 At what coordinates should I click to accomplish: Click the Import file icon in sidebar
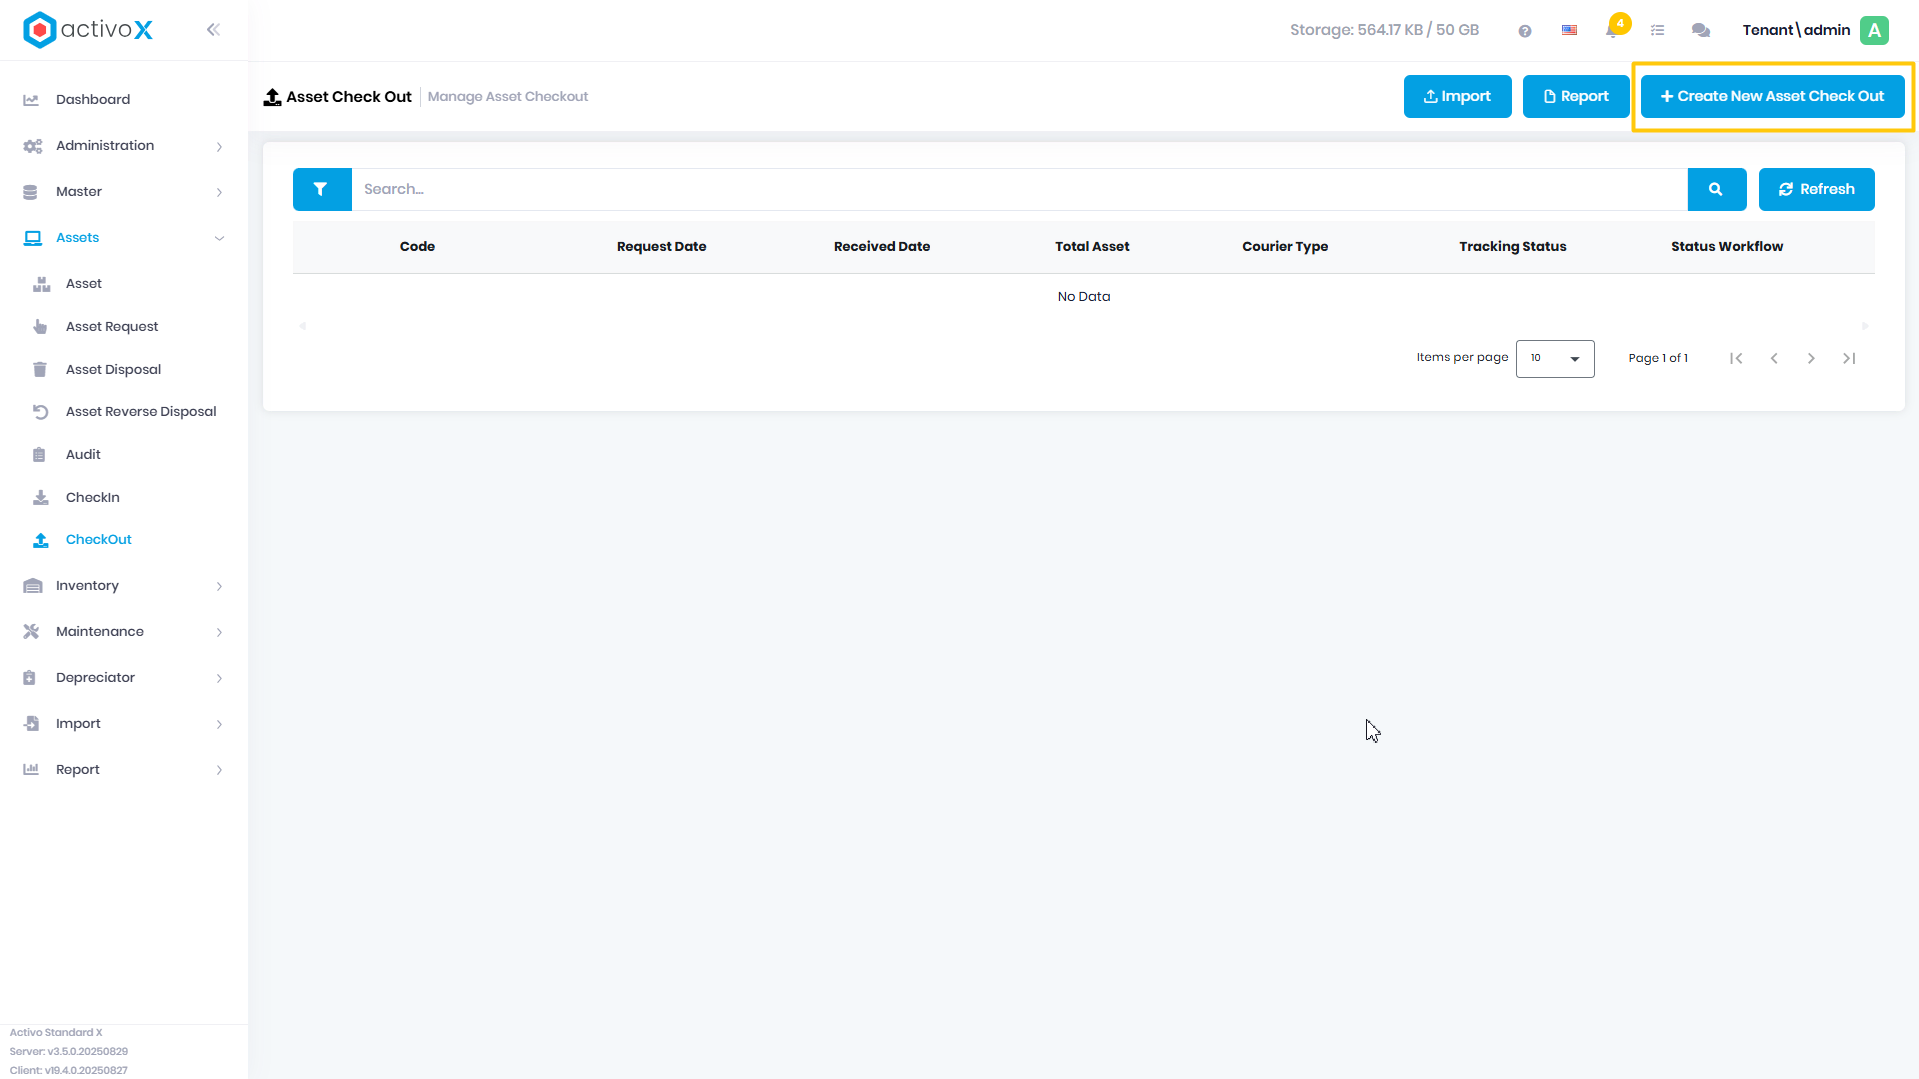click(32, 724)
